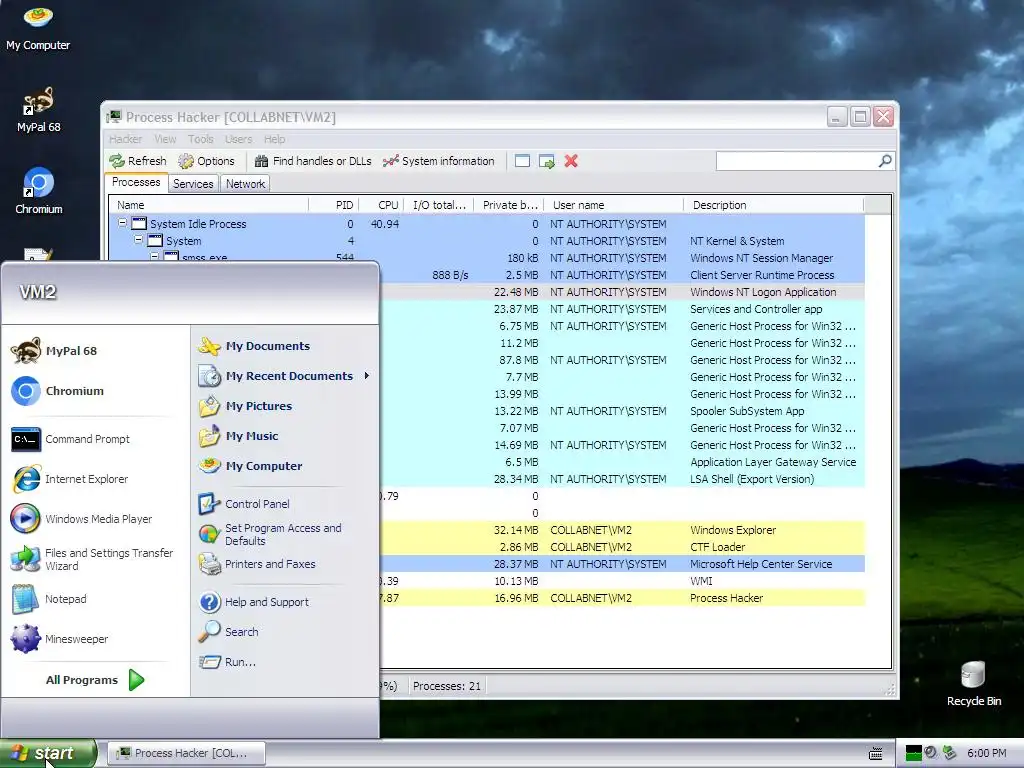This screenshot has height=768, width=1024.
Task: Collapse the System process tree node
Action: tap(138, 240)
